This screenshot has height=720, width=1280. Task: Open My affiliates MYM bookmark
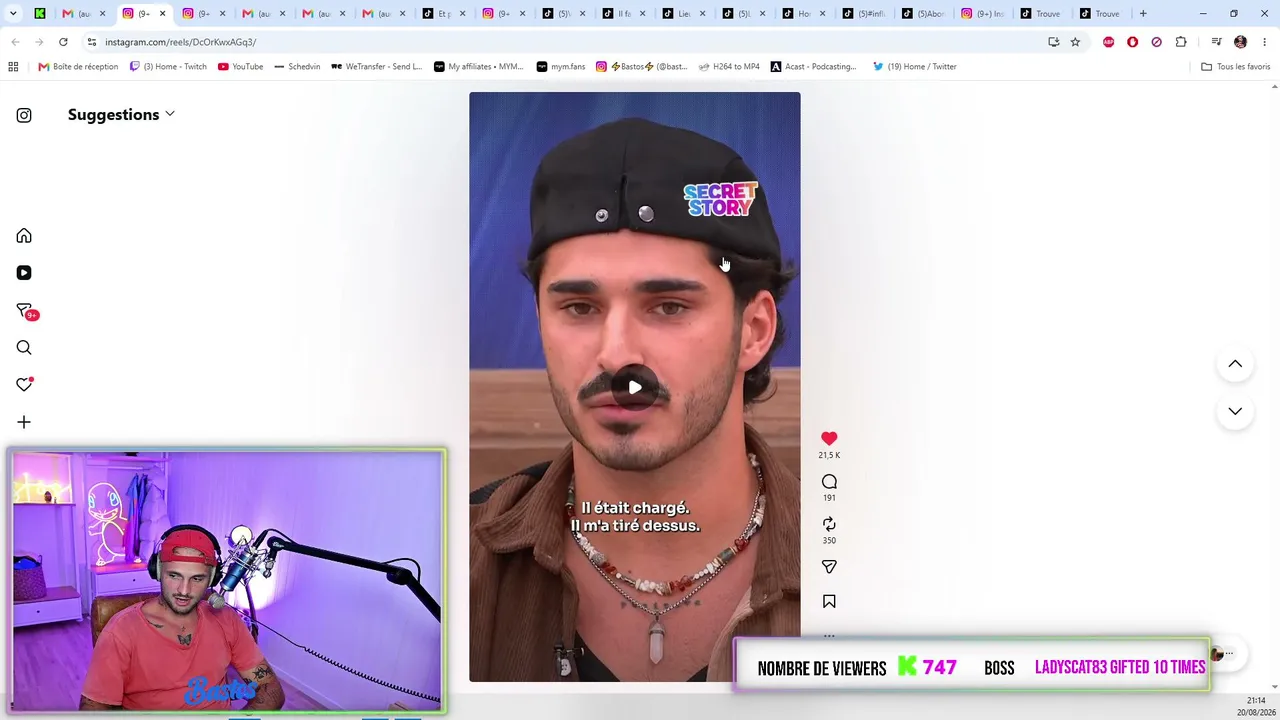tap(478, 67)
